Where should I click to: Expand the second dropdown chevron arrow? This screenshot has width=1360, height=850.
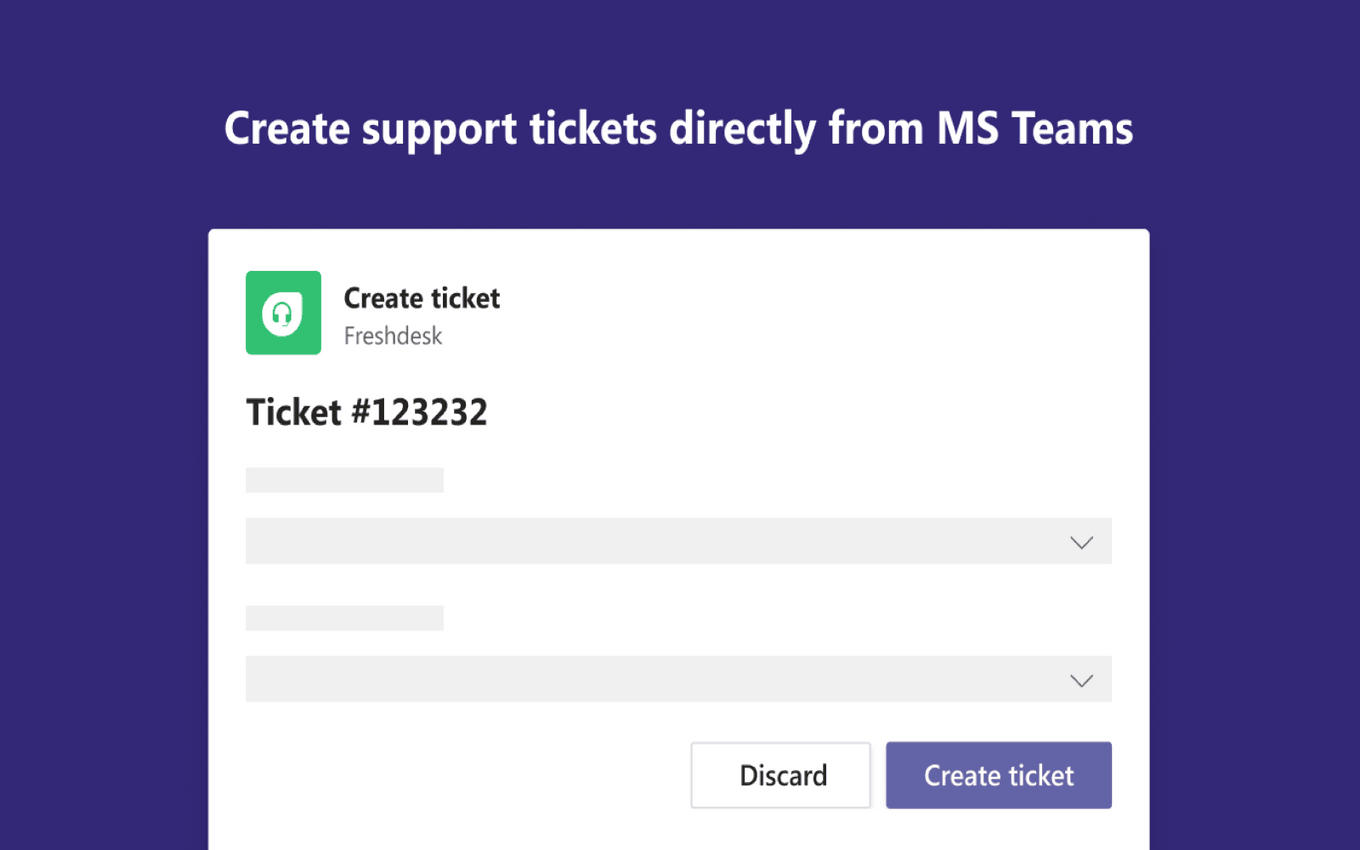[x=1081, y=680]
